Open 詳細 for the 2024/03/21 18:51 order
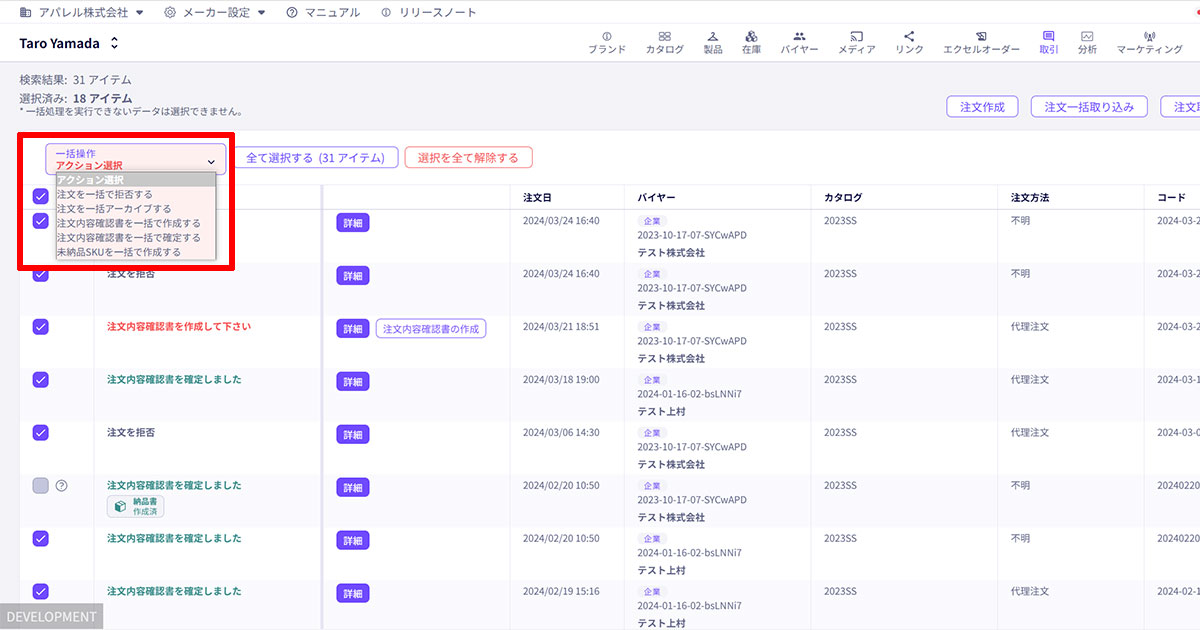Image resolution: width=1200 pixels, height=630 pixels. tap(352, 329)
